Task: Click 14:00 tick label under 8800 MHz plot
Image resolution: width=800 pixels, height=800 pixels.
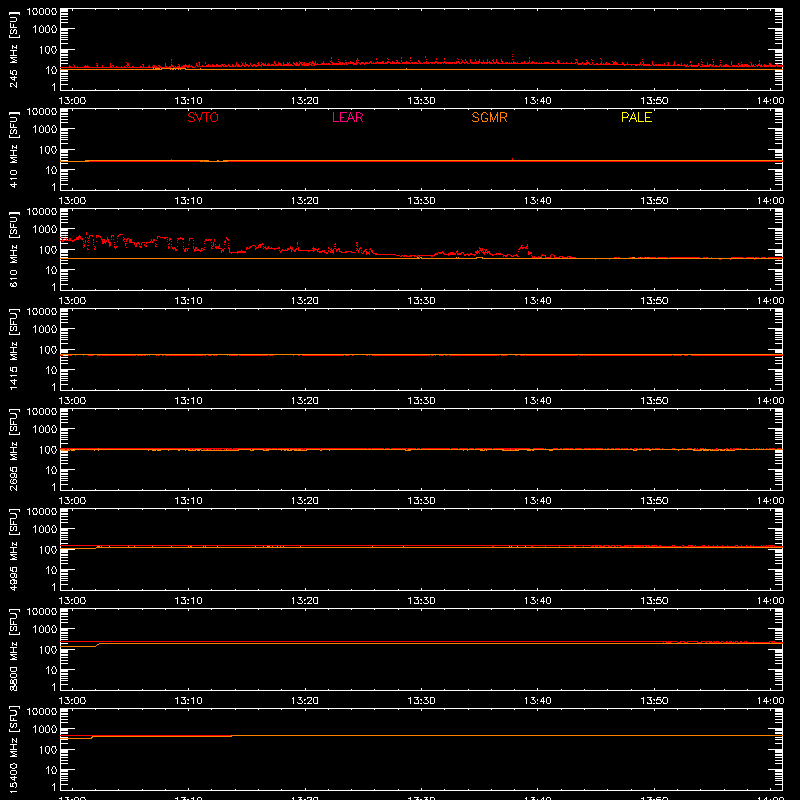Action: tap(770, 701)
